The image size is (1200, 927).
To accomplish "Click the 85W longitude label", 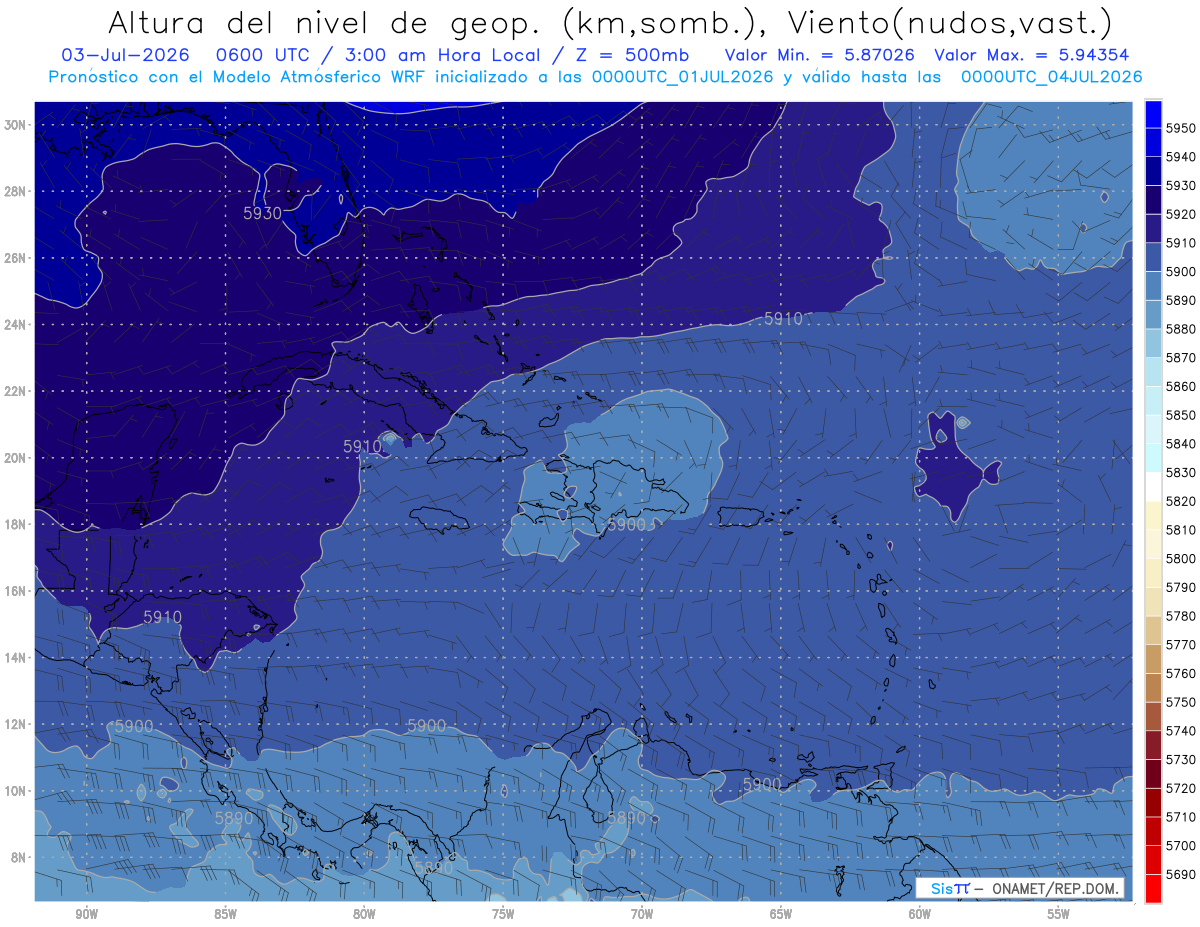I will click(225, 914).
